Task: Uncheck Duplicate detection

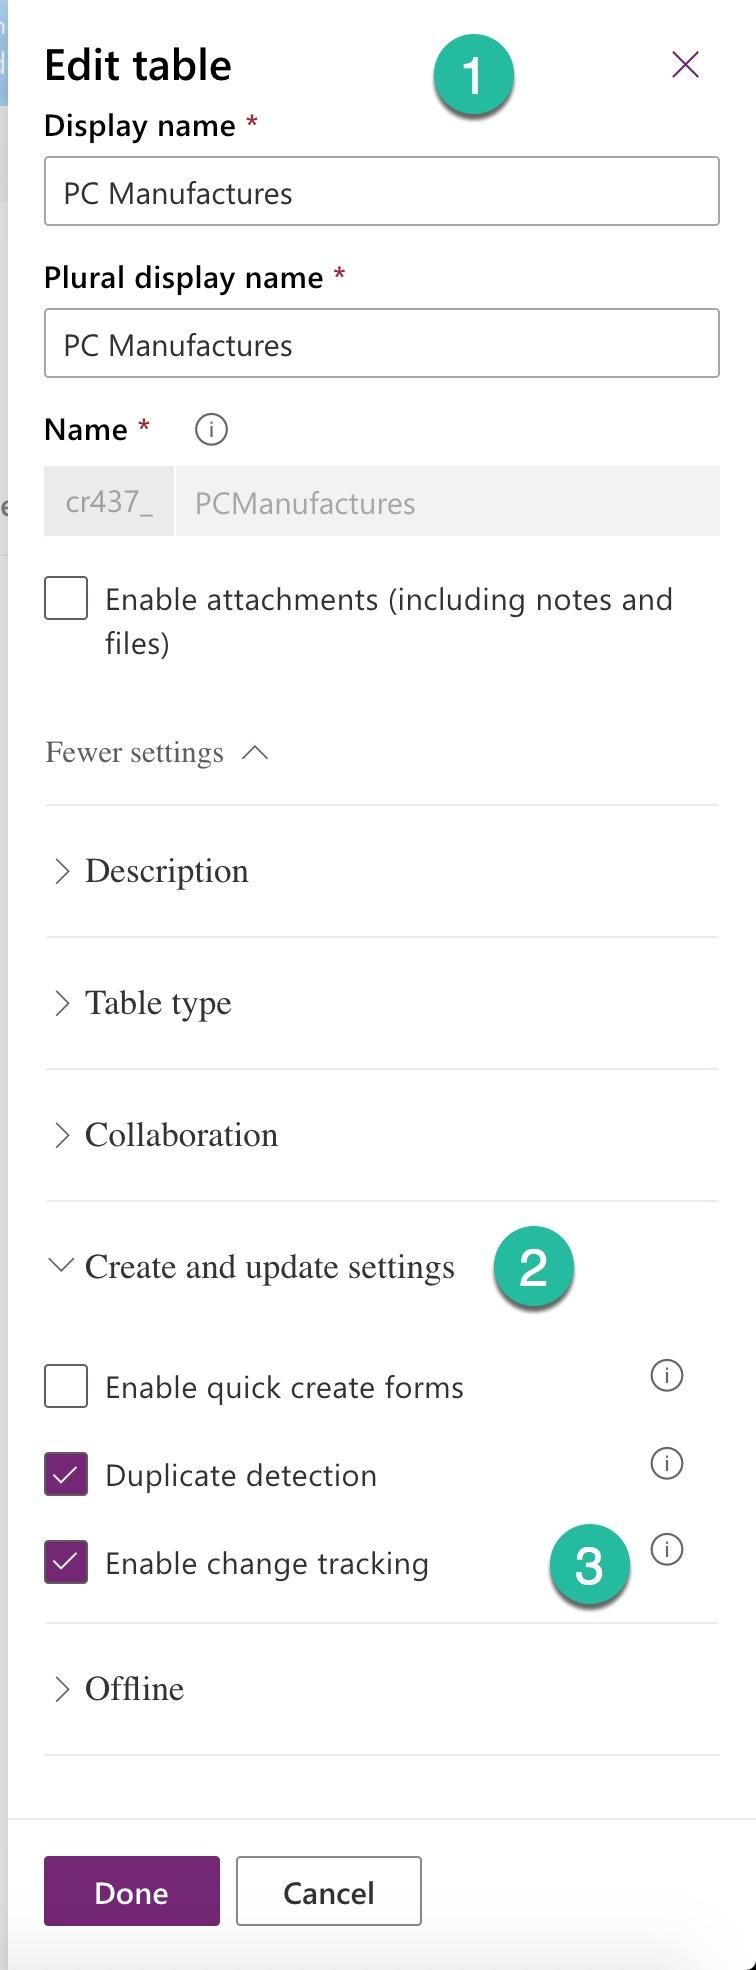Action: [x=66, y=1474]
